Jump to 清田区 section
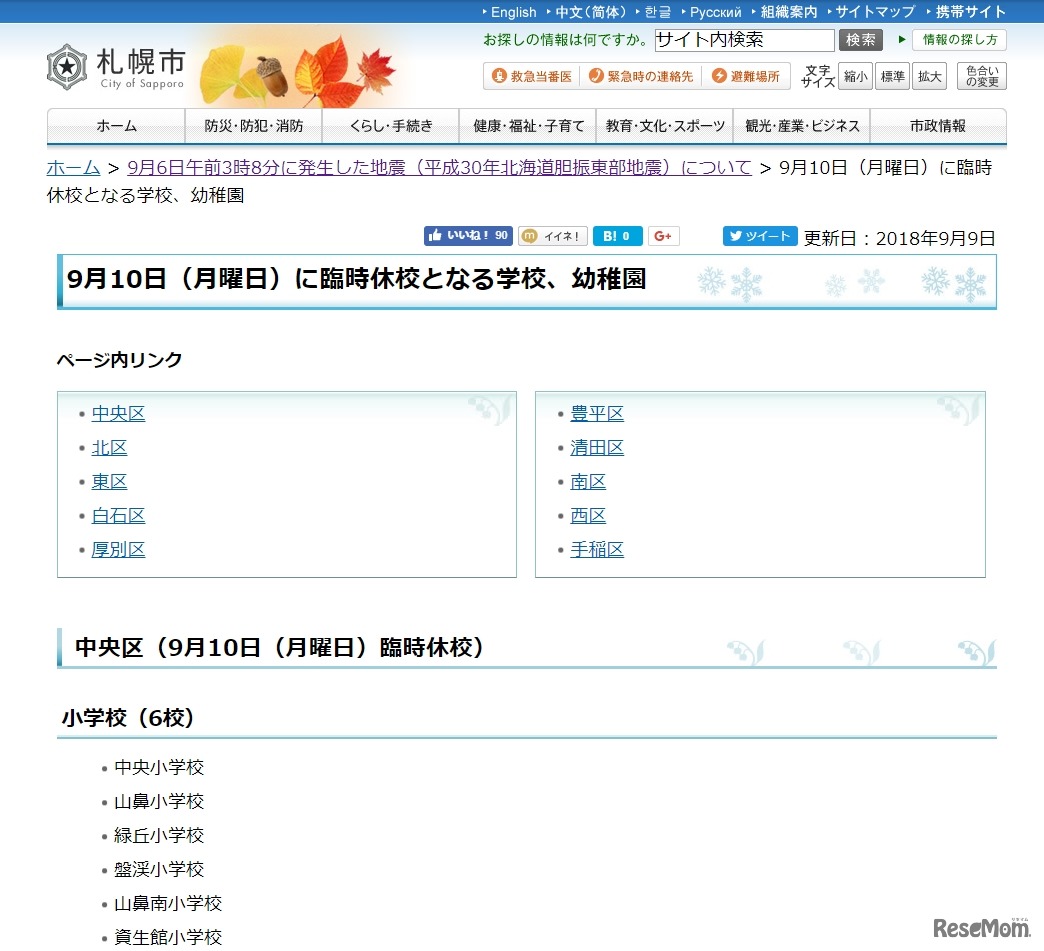This screenshot has height=951, width=1044. click(597, 448)
